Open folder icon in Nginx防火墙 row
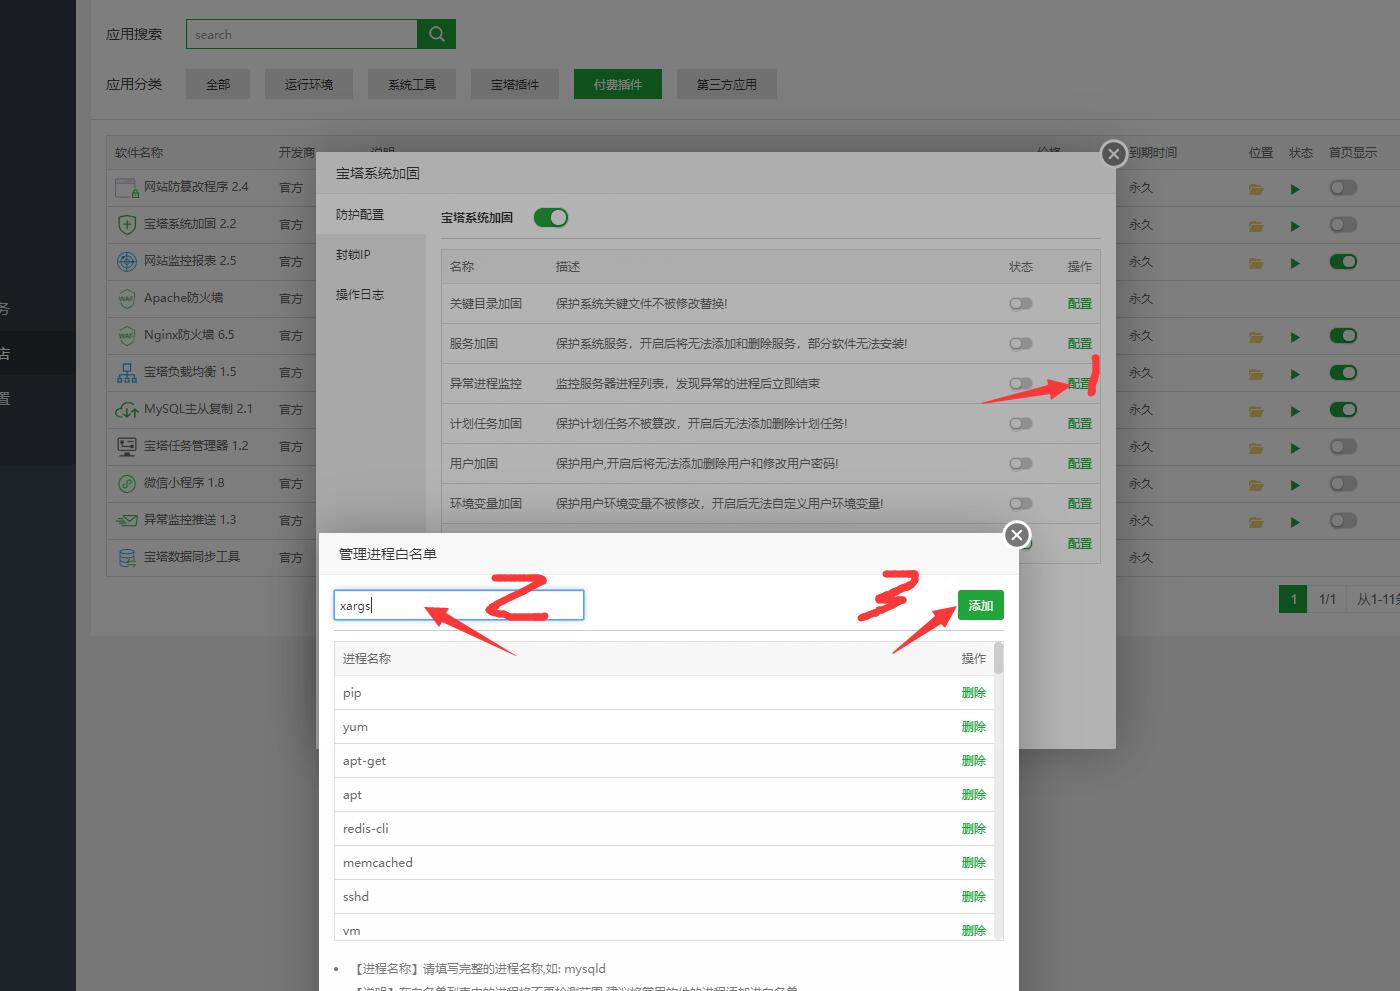The image size is (1400, 991). pyautogui.click(x=1256, y=337)
